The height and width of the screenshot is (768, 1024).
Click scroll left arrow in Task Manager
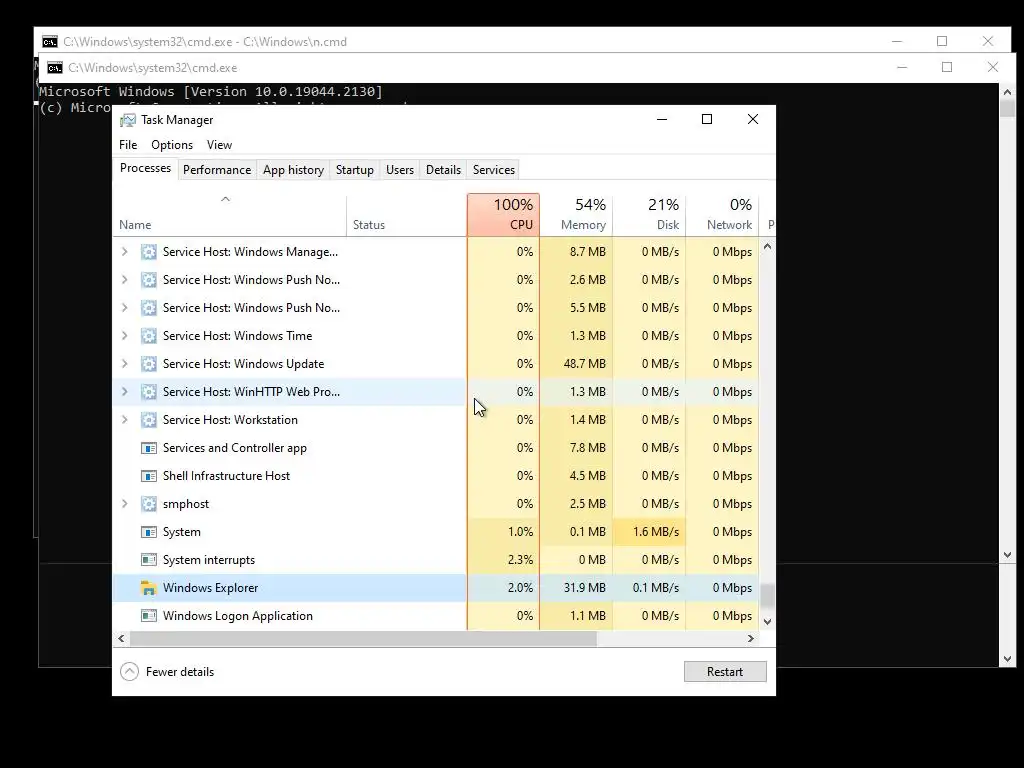(x=121, y=639)
